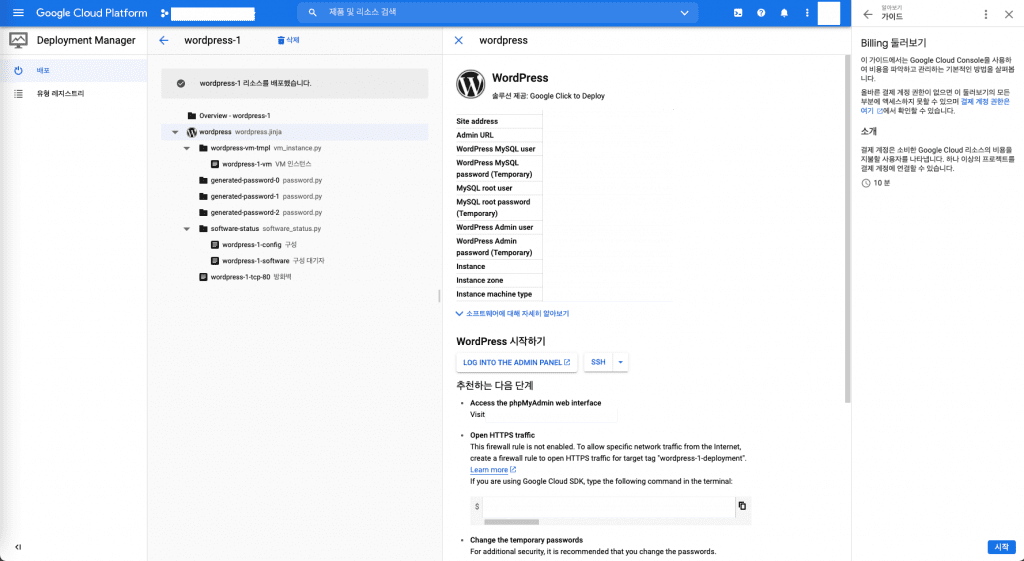Viewport: 1024px width, 561px height.
Task: Select the 배포 sidebar item
Action: (73, 71)
